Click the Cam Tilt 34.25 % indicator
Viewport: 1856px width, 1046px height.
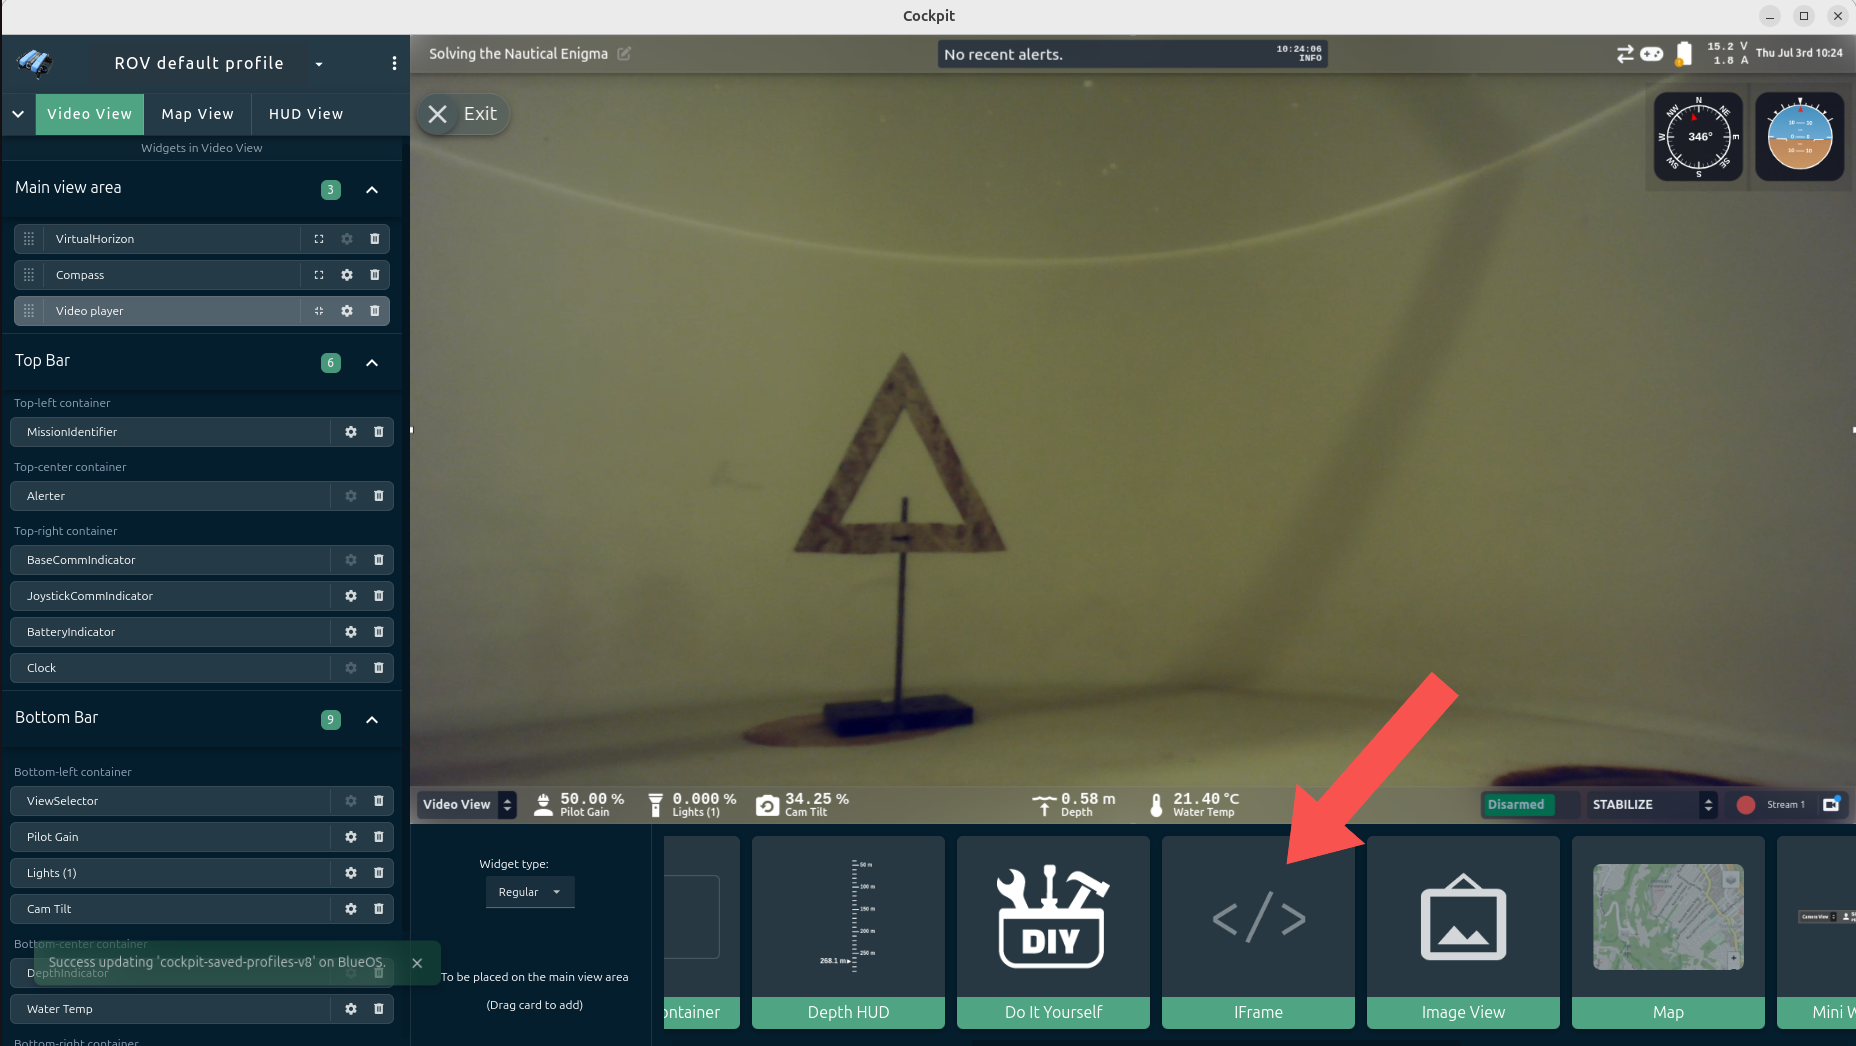click(803, 804)
